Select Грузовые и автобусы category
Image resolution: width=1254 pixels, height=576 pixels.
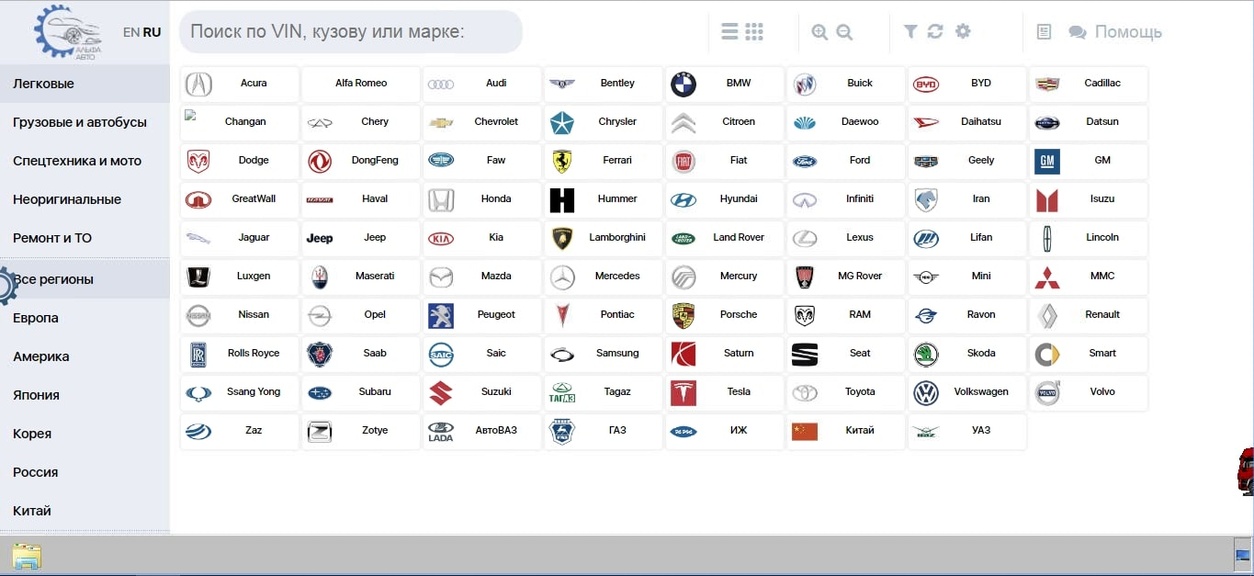pos(85,122)
